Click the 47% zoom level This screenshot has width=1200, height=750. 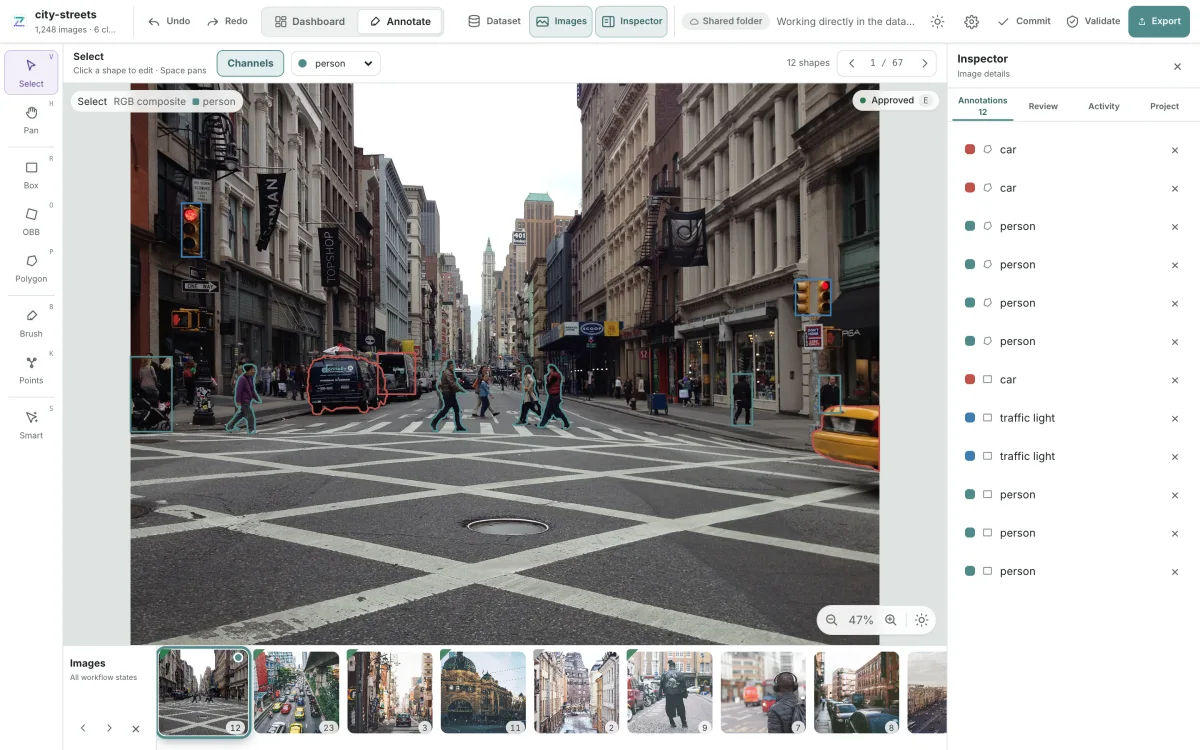861,620
